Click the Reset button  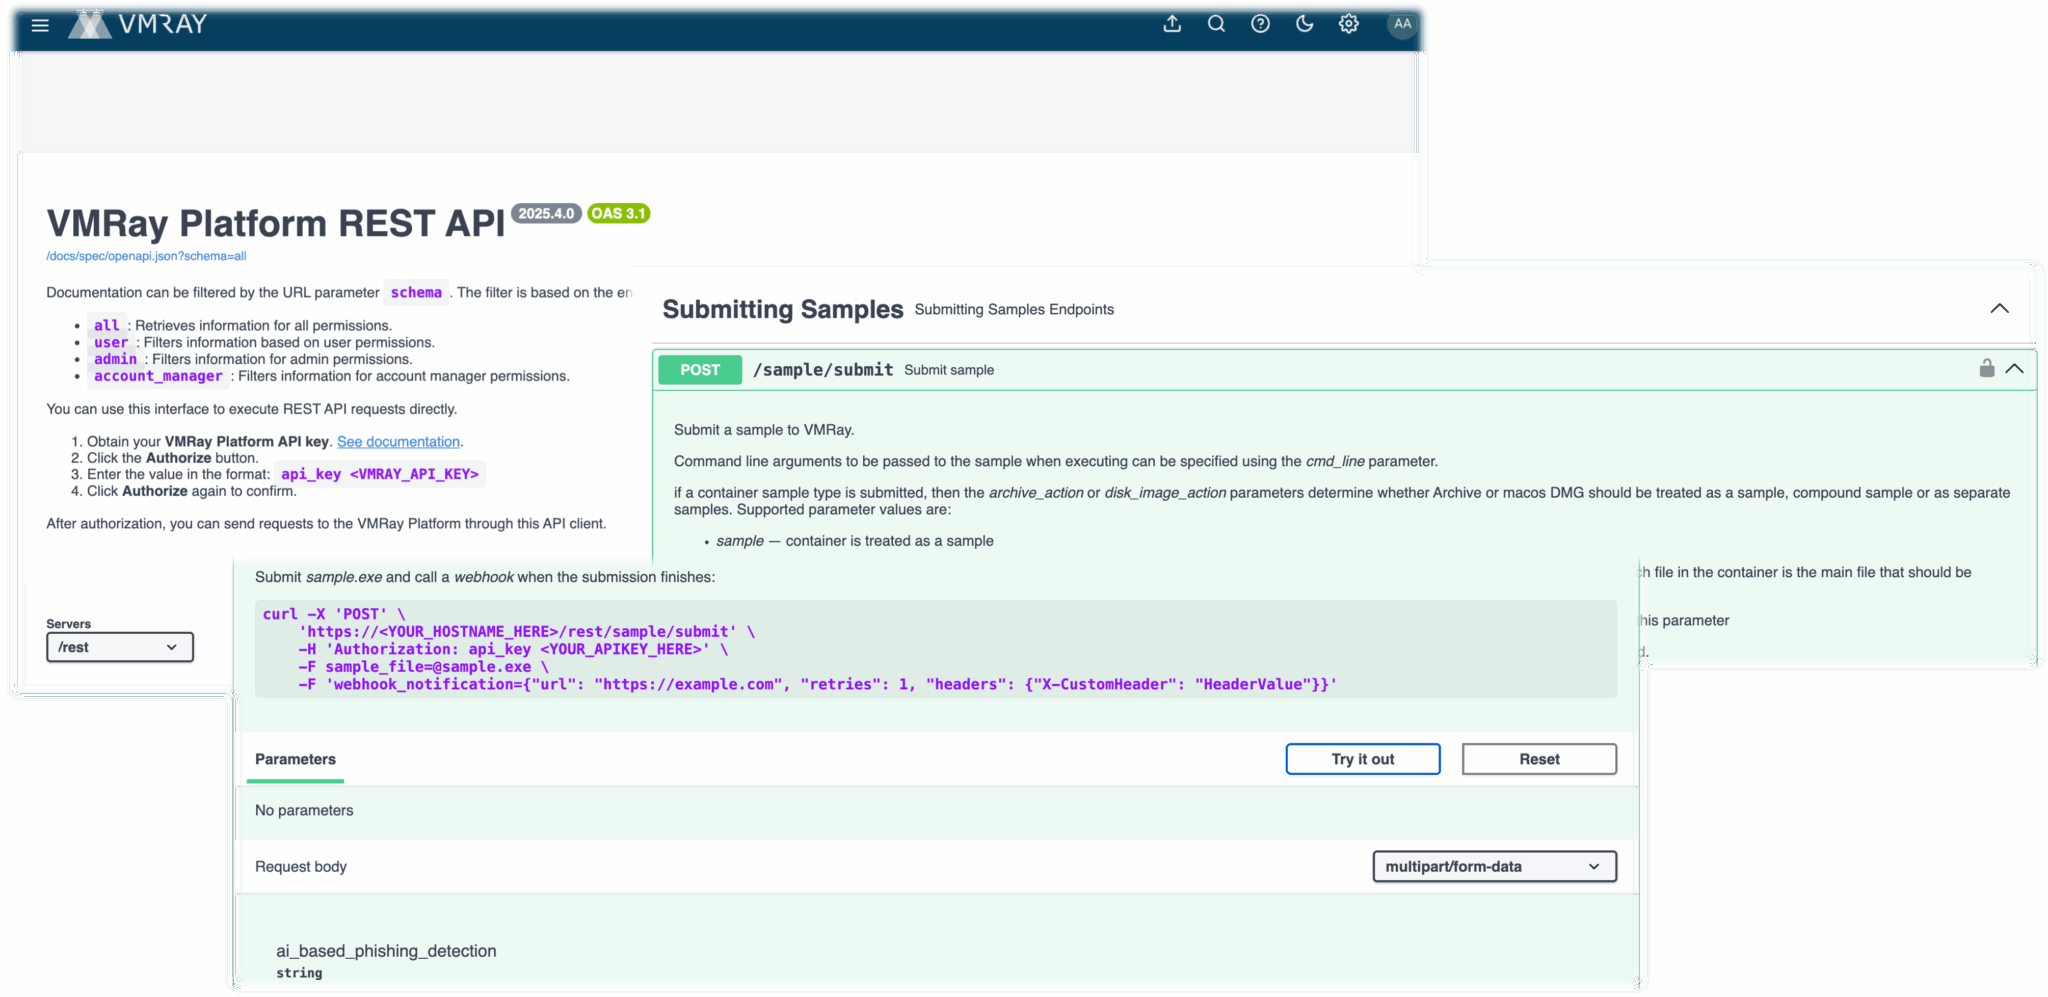(1538, 759)
